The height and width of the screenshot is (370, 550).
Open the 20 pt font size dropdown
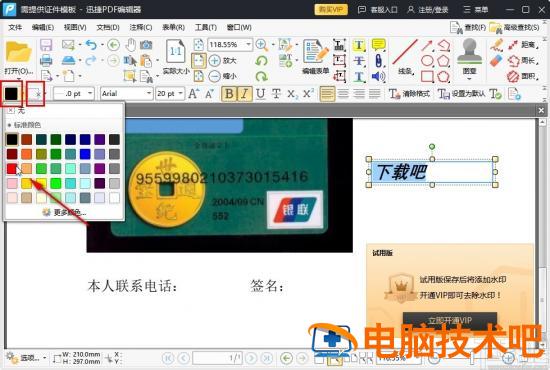[x=181, y=93]
